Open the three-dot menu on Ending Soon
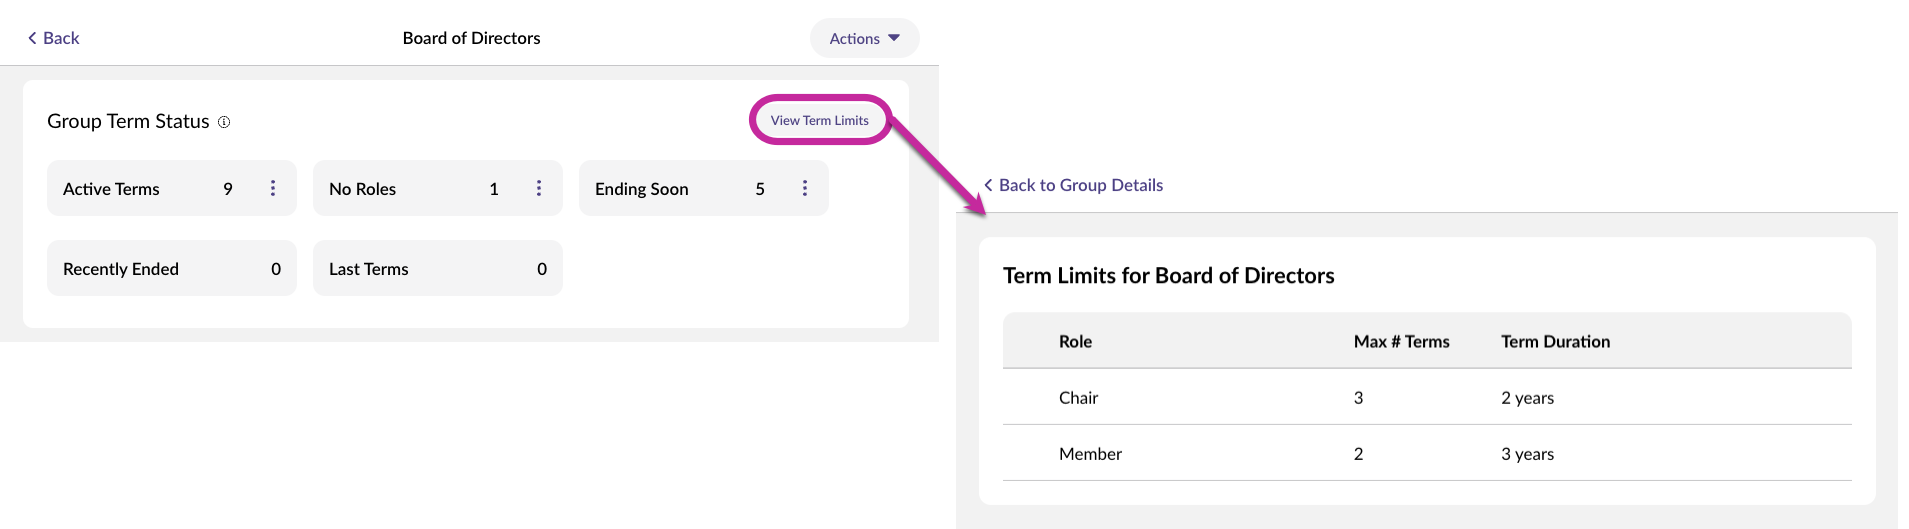1909x529 pixels. click(805, 188)
